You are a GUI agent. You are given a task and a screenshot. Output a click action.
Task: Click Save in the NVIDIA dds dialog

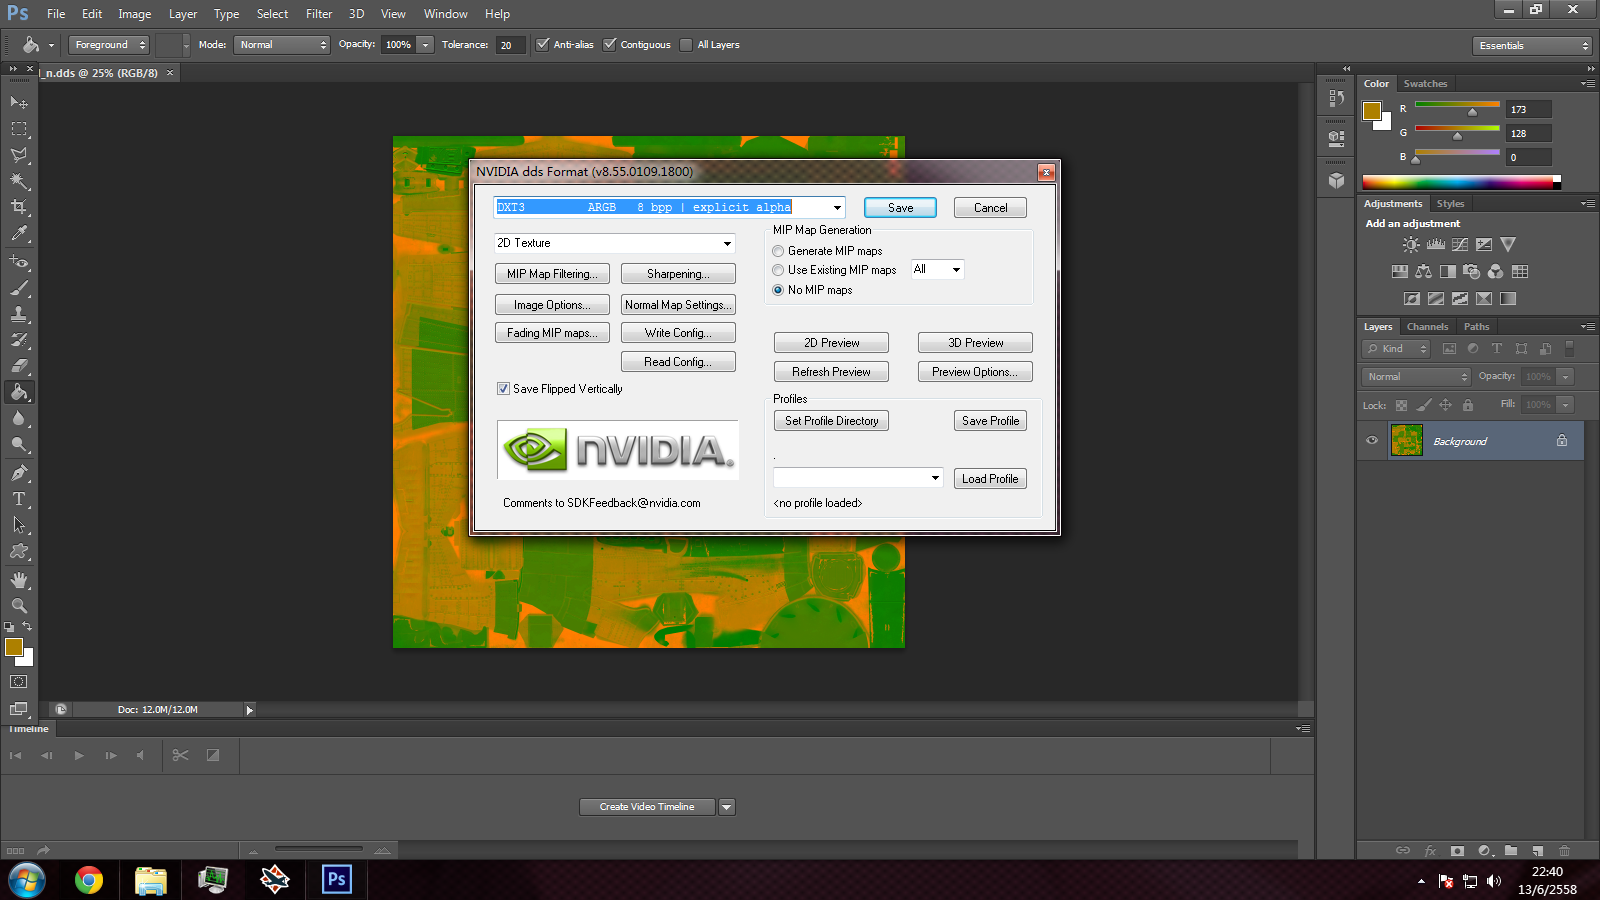tap(900, 208)
